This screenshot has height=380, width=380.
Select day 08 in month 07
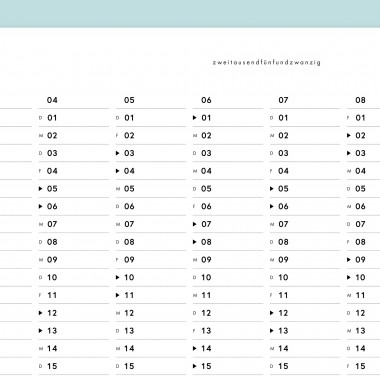pos(283,242)
